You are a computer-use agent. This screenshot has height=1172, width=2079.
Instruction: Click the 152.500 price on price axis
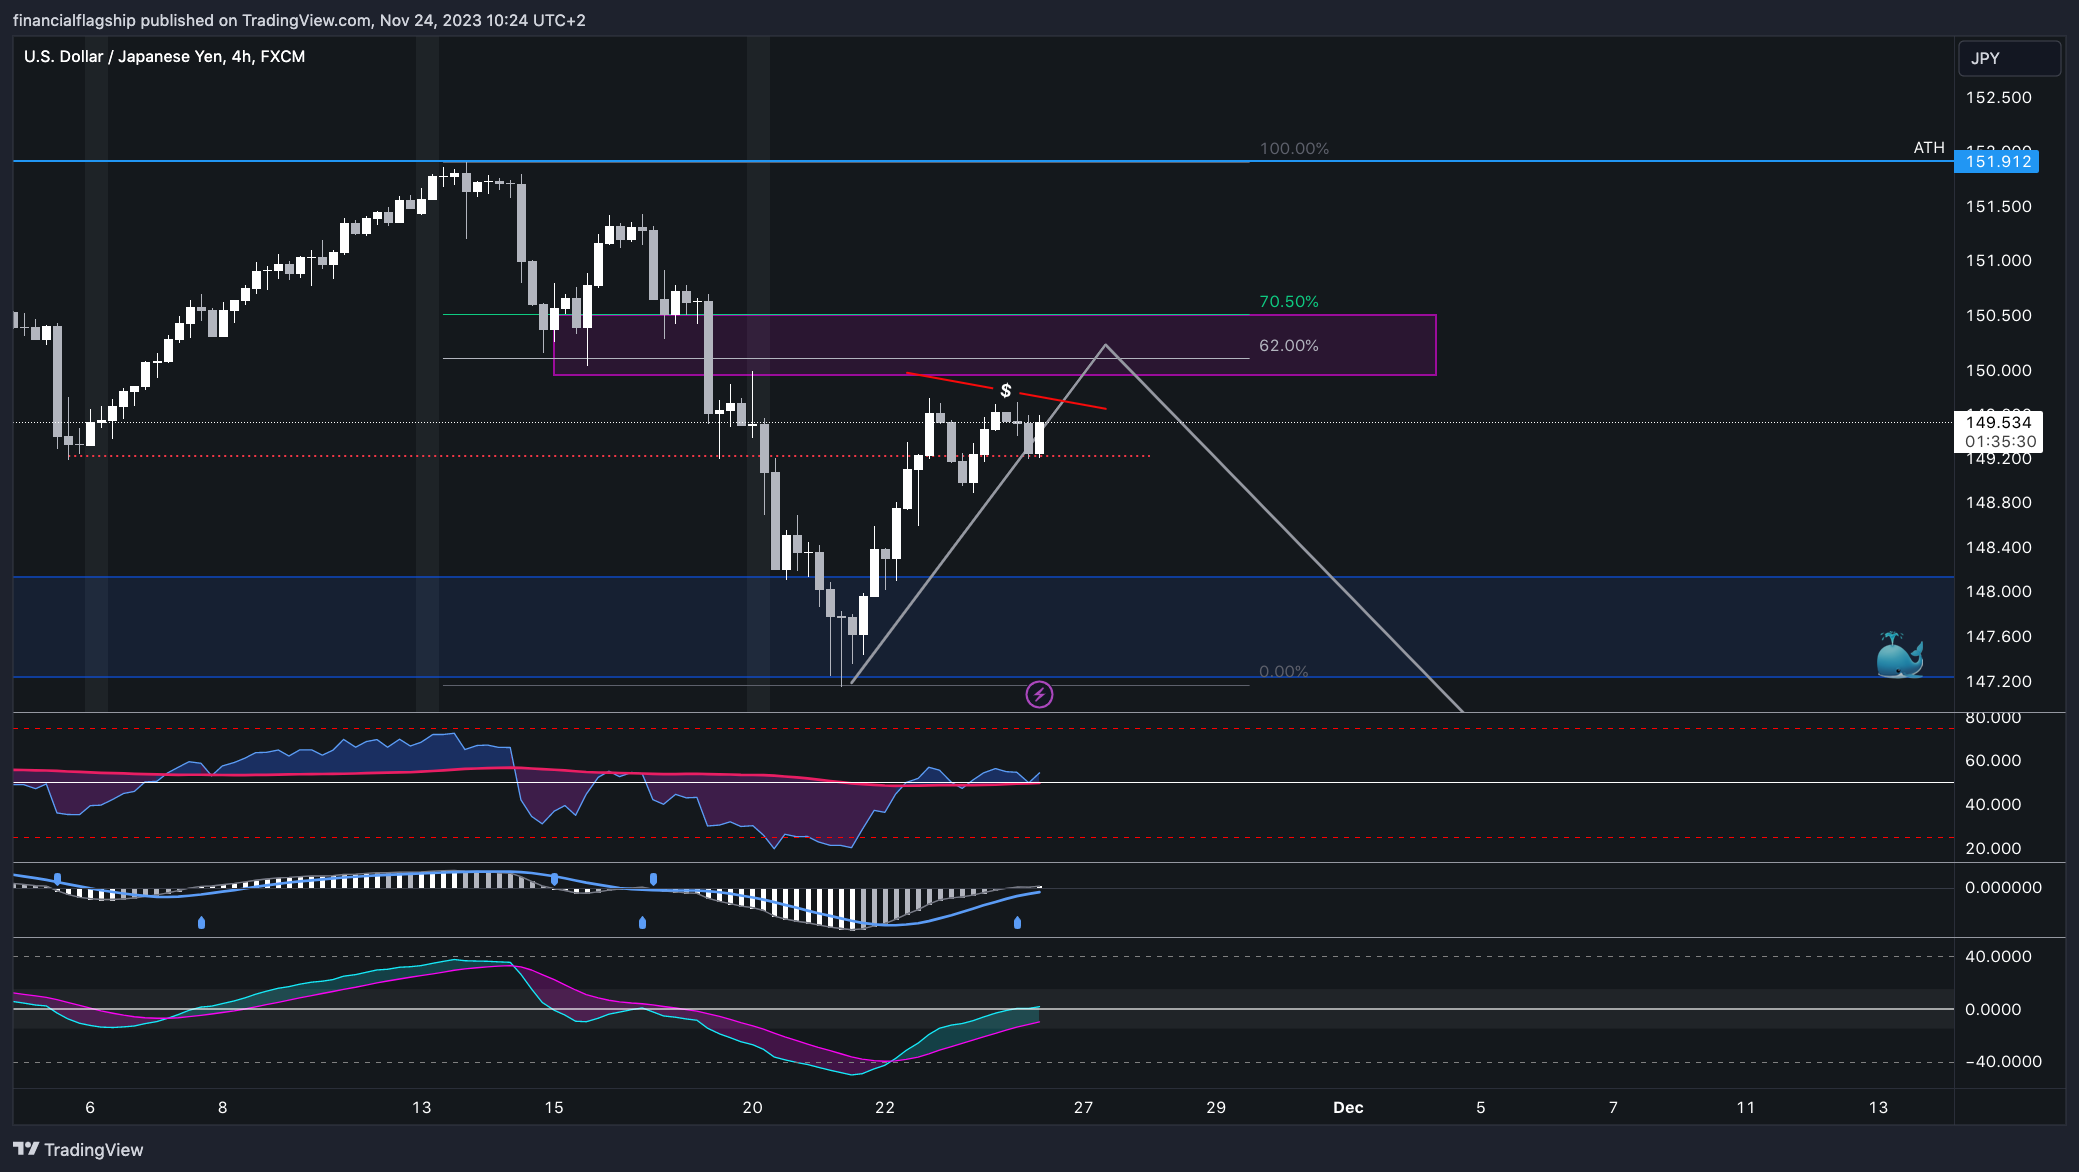coord(1998,97)
